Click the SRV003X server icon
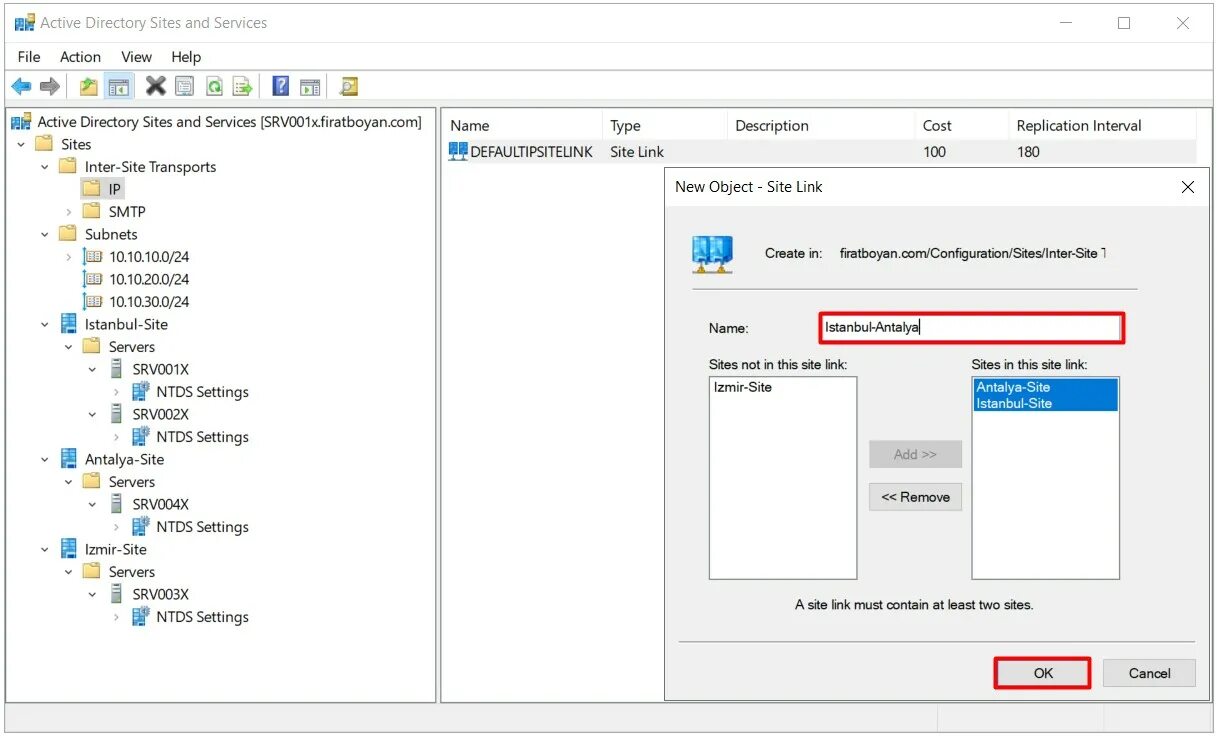 [117, 594]
